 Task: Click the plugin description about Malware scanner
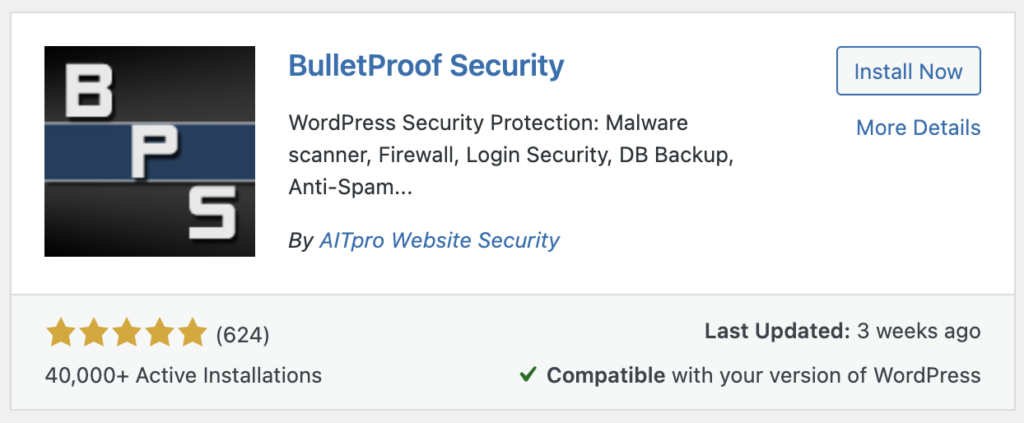click(x=511, y=155)
